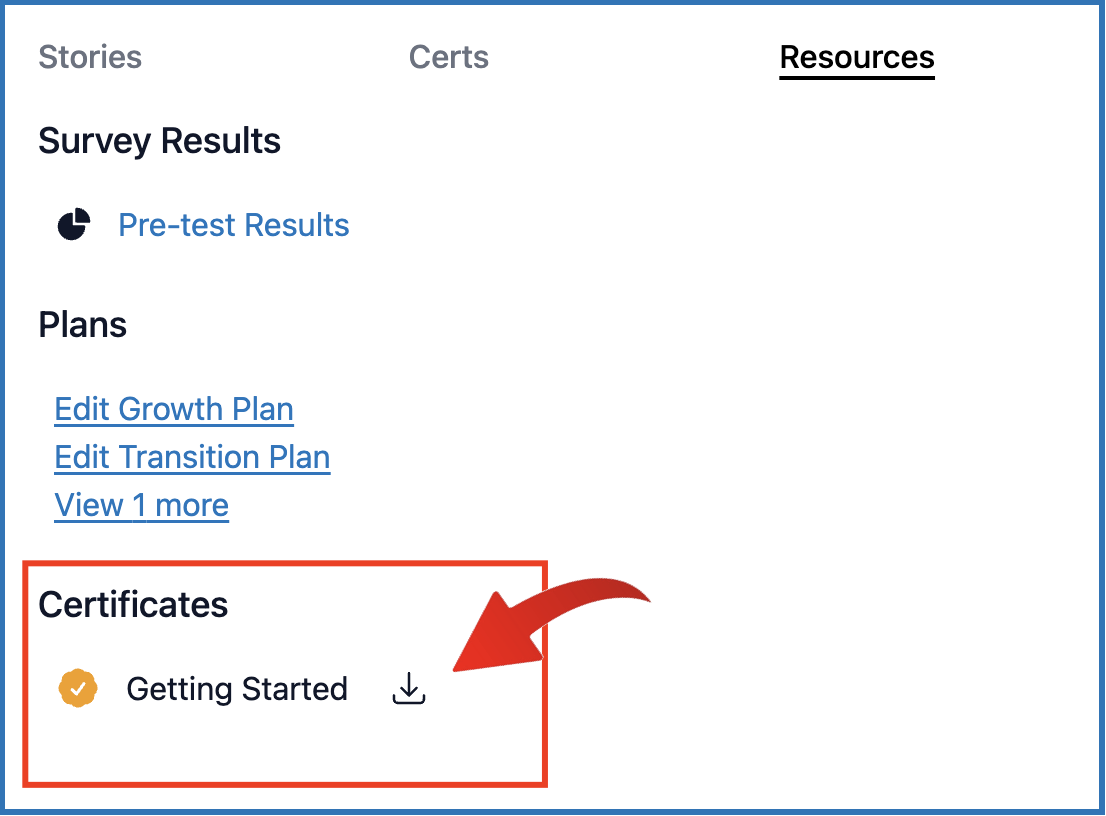
Task: Click the orange certificate badge icon
Action: 78,689
